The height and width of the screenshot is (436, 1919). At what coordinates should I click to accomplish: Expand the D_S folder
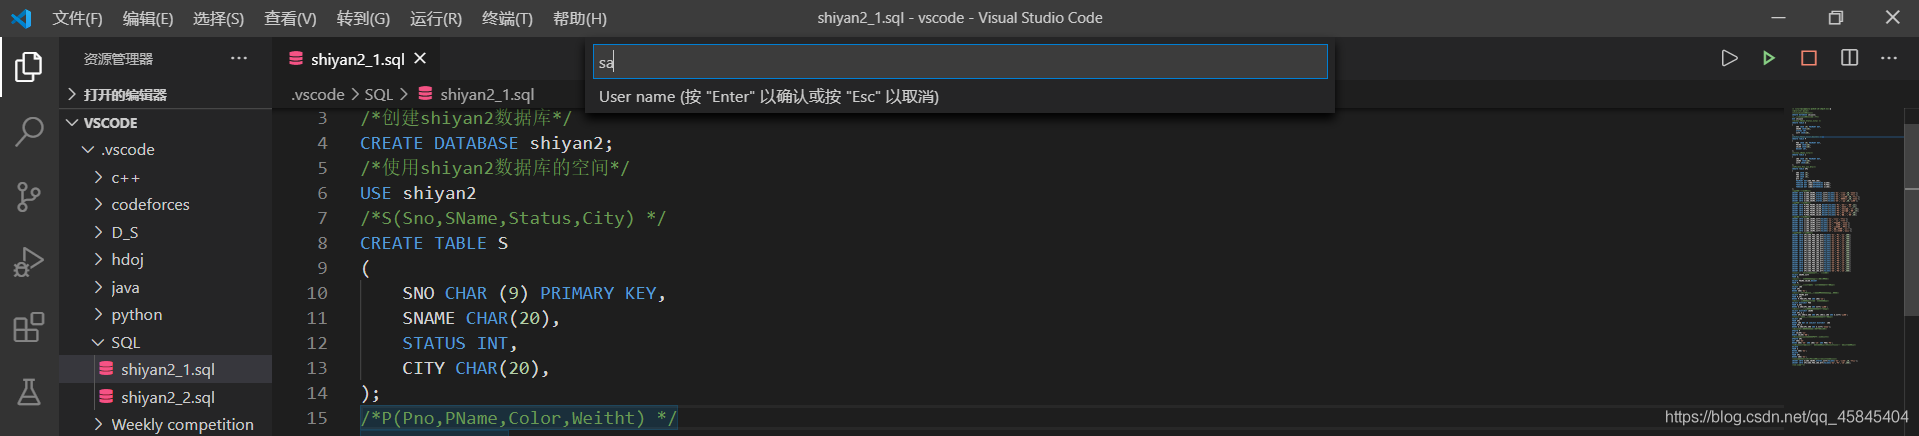tap(165, 232)
